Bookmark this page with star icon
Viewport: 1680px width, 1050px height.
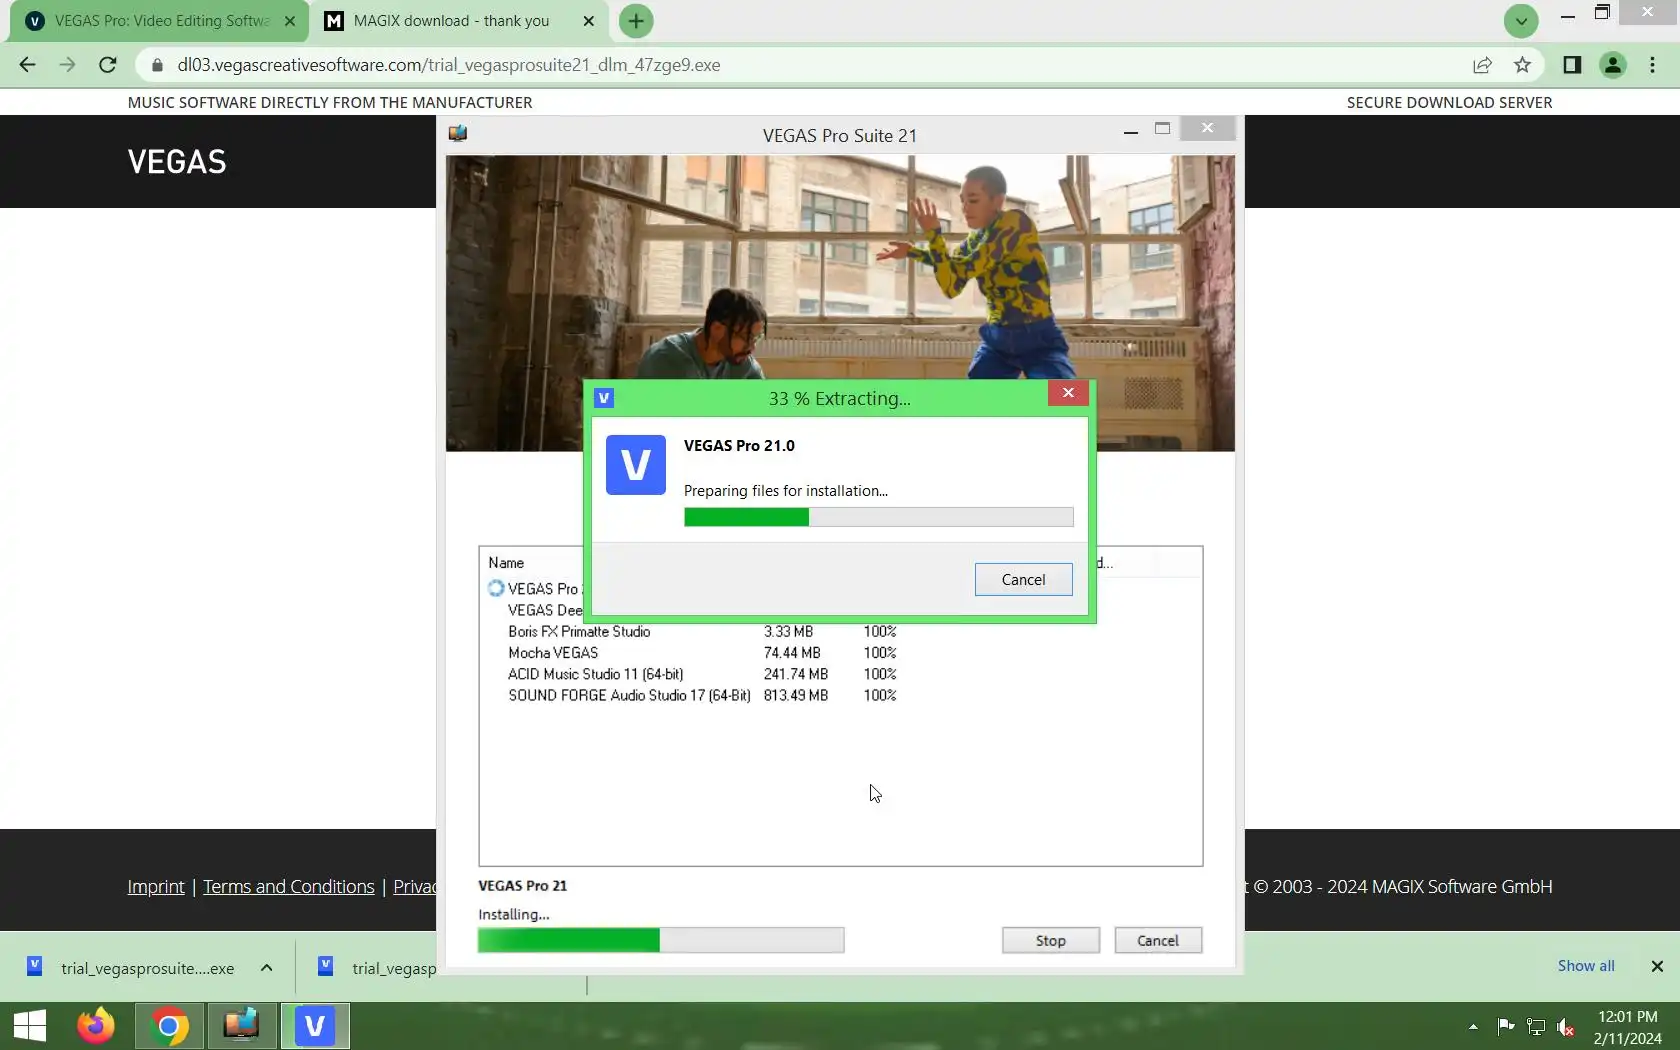tap(1522, 65)
